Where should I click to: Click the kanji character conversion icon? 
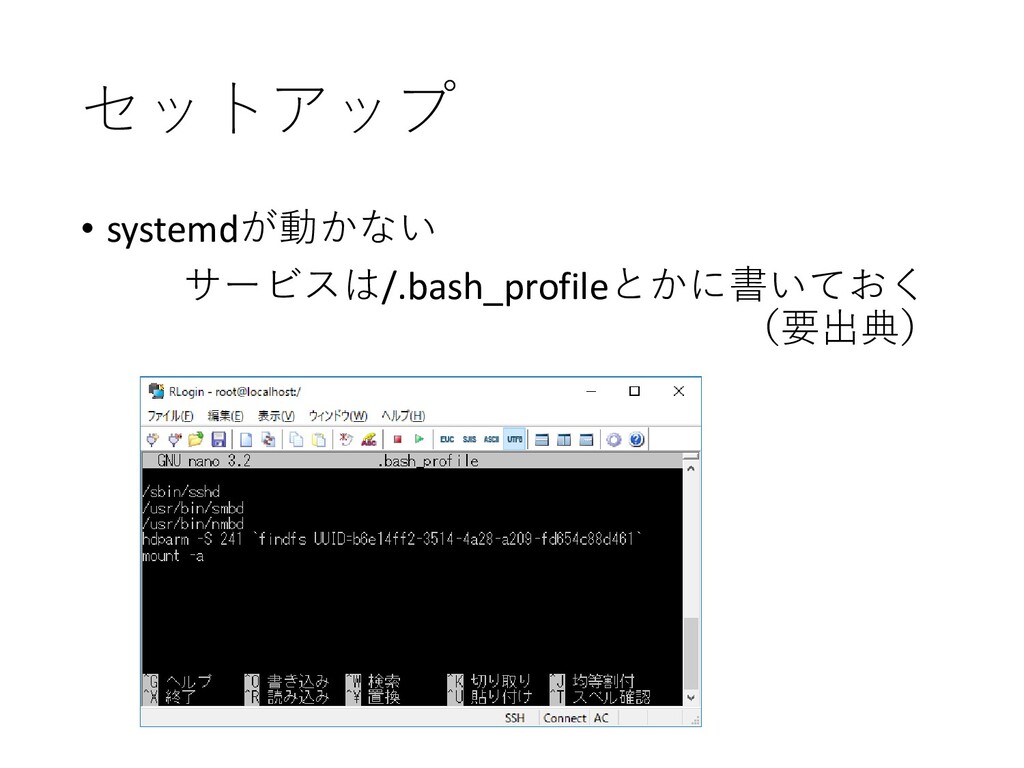coord(346,440)
